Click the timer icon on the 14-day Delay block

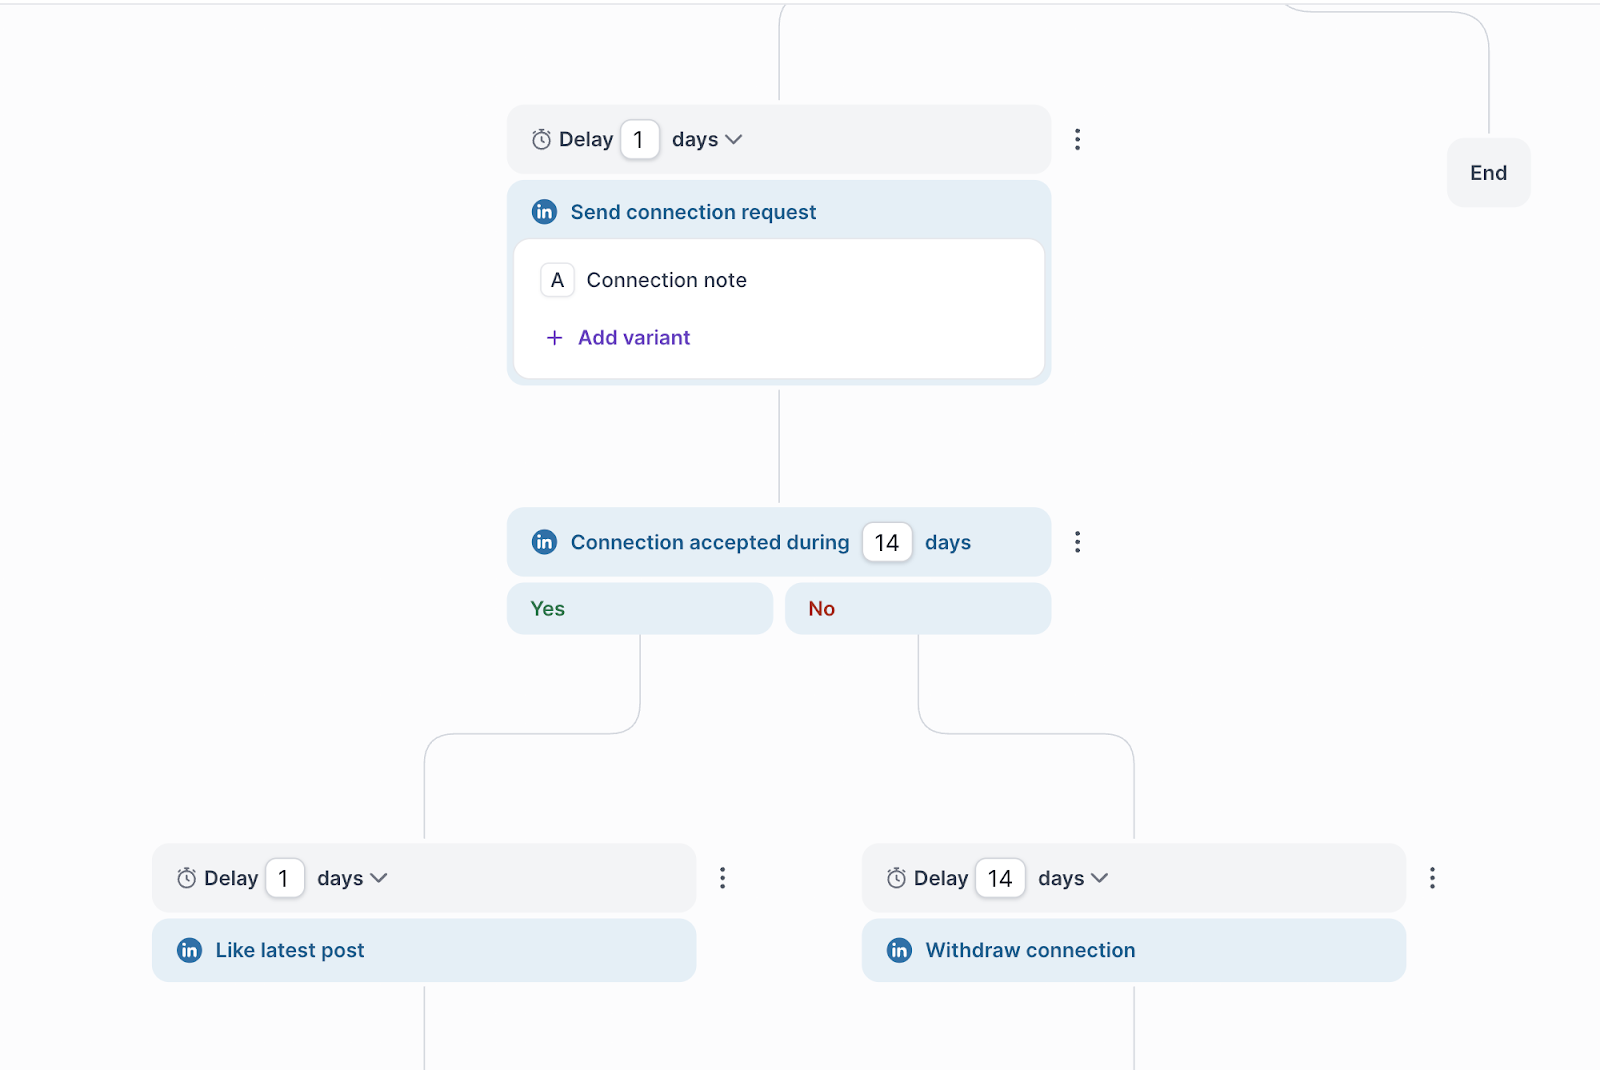pyautogui.click(x=896, y=878)
